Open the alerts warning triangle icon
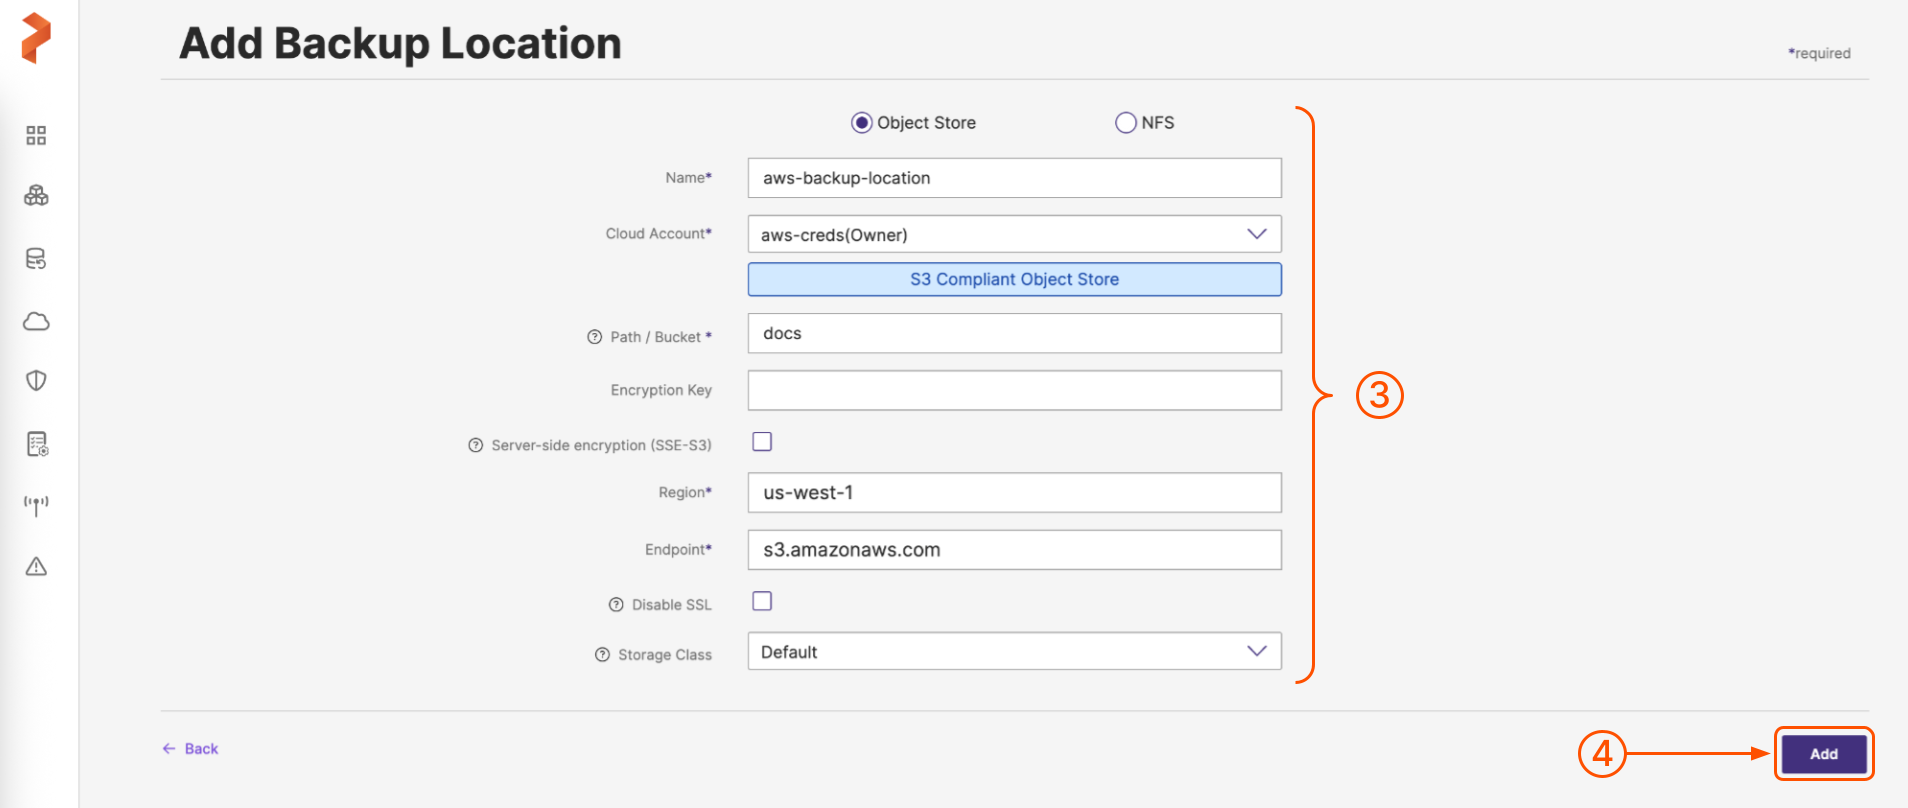The width and height of the screenshot is (1908, 808). pyautogui.click(x=36, y=567)
